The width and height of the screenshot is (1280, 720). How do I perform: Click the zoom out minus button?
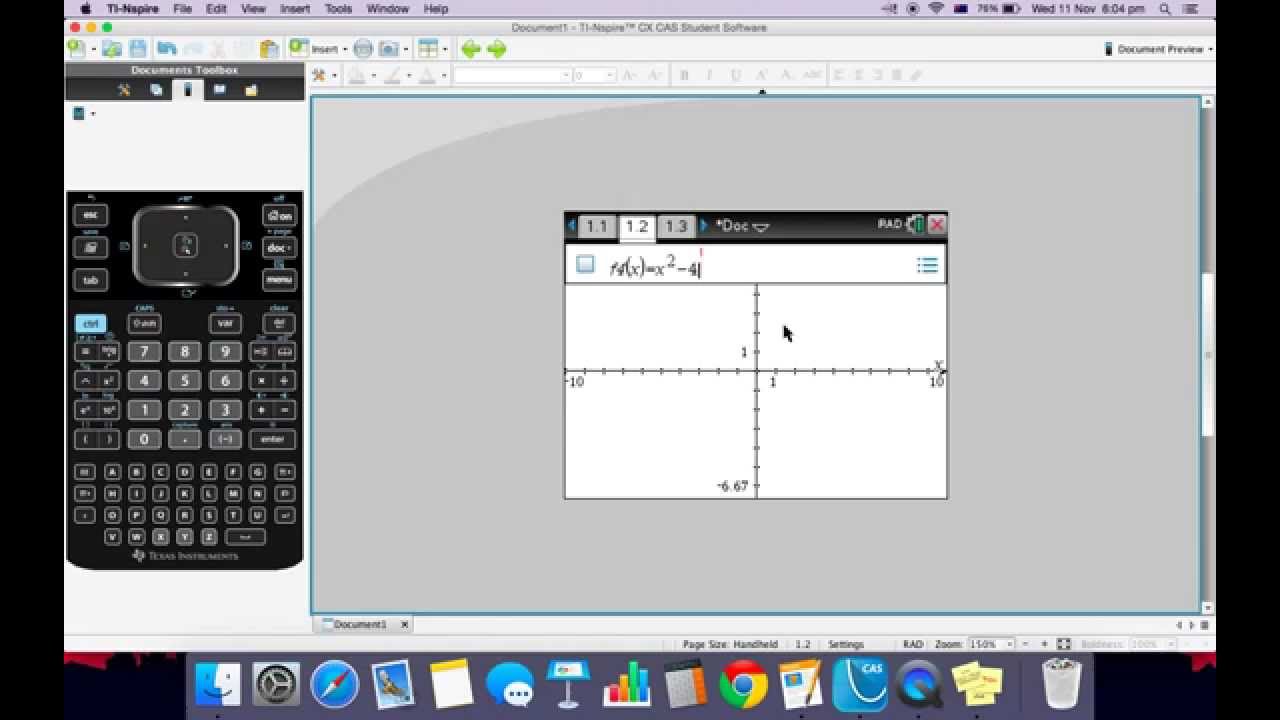point(1025,644)
